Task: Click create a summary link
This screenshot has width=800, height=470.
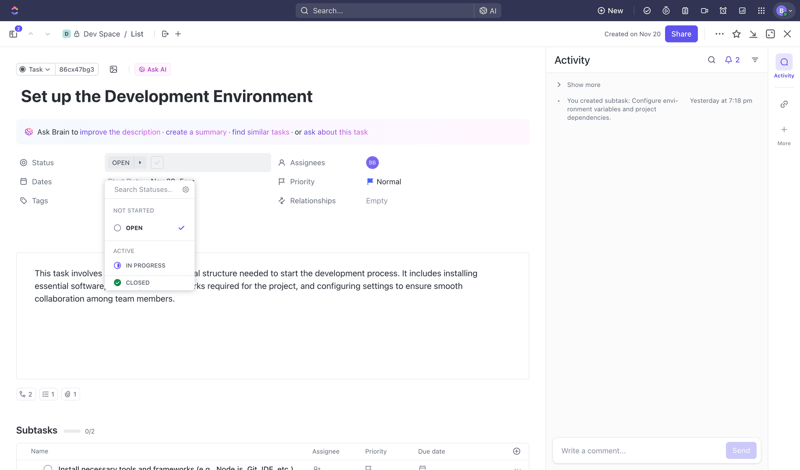Action: pos(196,132)
